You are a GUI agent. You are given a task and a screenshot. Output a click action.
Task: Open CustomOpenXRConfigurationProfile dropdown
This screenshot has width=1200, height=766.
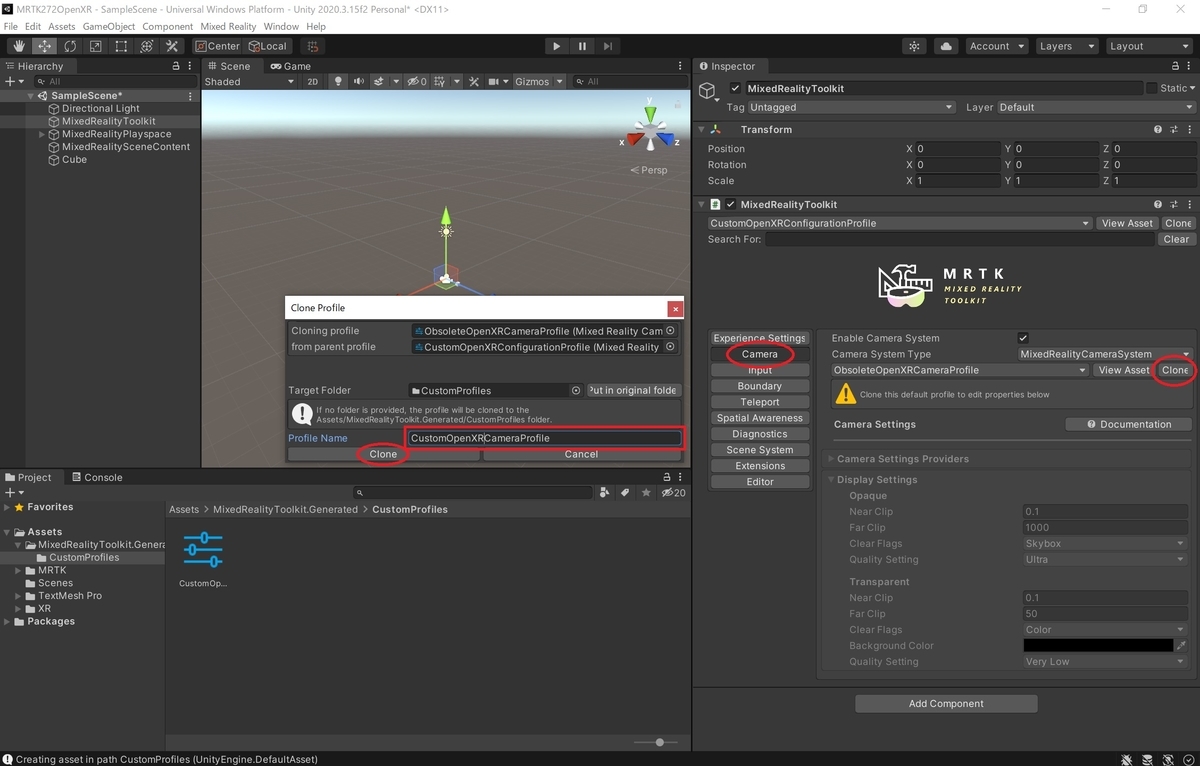tap(899, 223)
